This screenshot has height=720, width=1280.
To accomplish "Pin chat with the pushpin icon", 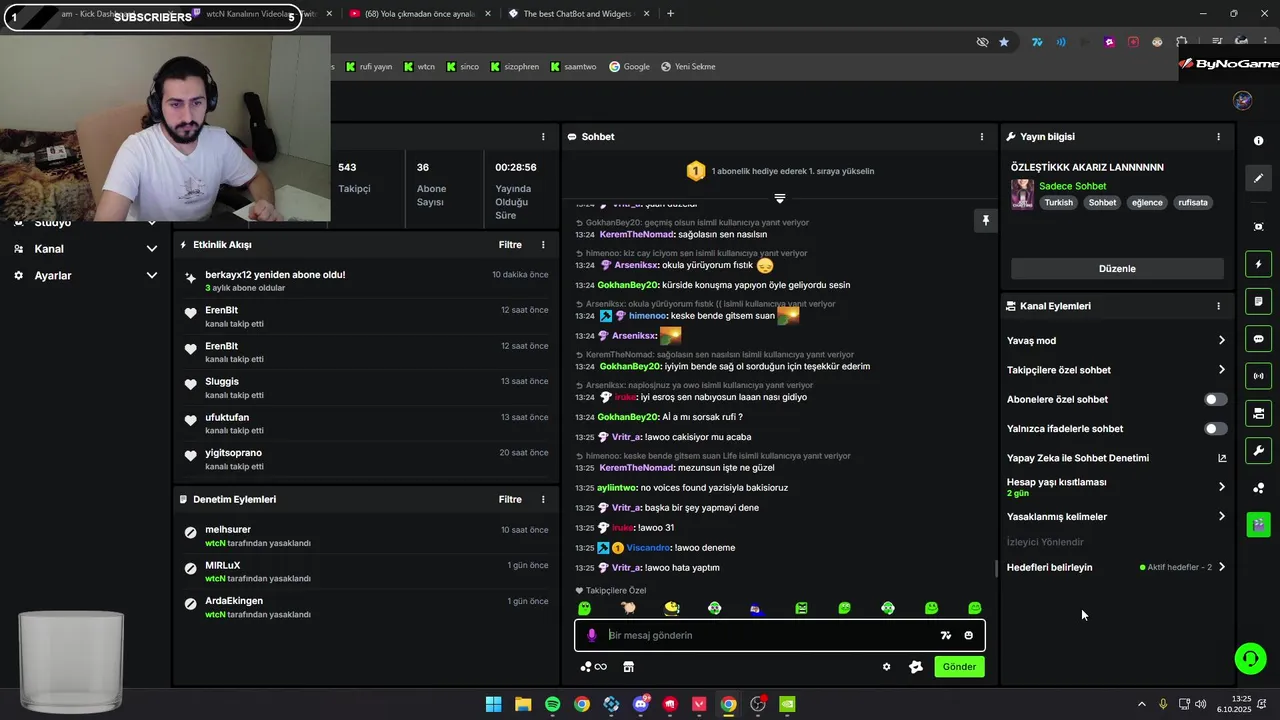I will coord(985,221).
